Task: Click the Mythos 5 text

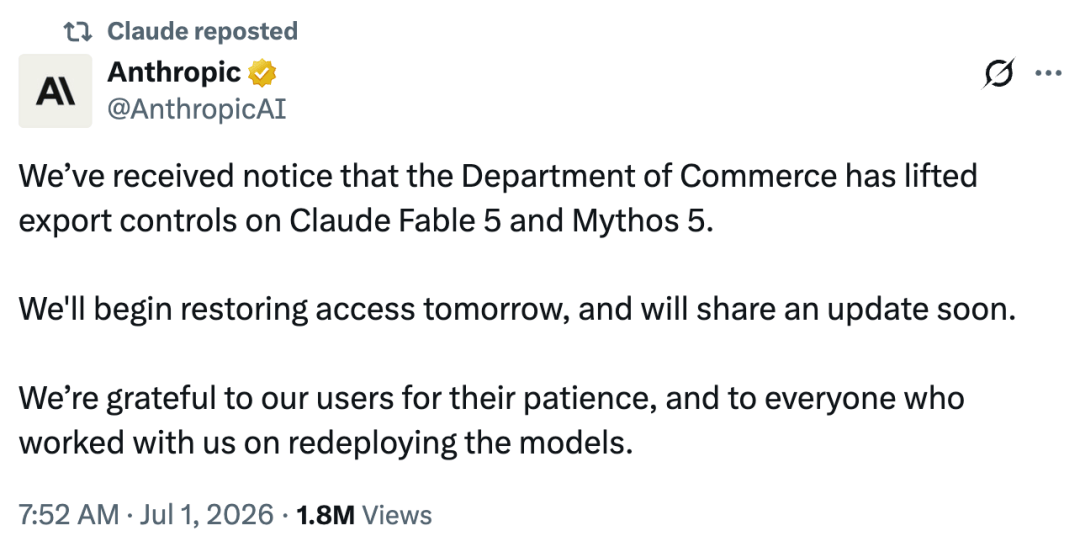Action: point(642,222)
